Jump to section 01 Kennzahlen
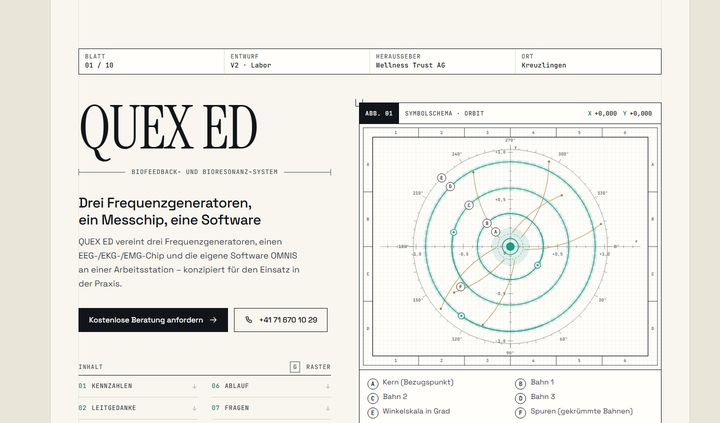 click(x=138, y=386)
